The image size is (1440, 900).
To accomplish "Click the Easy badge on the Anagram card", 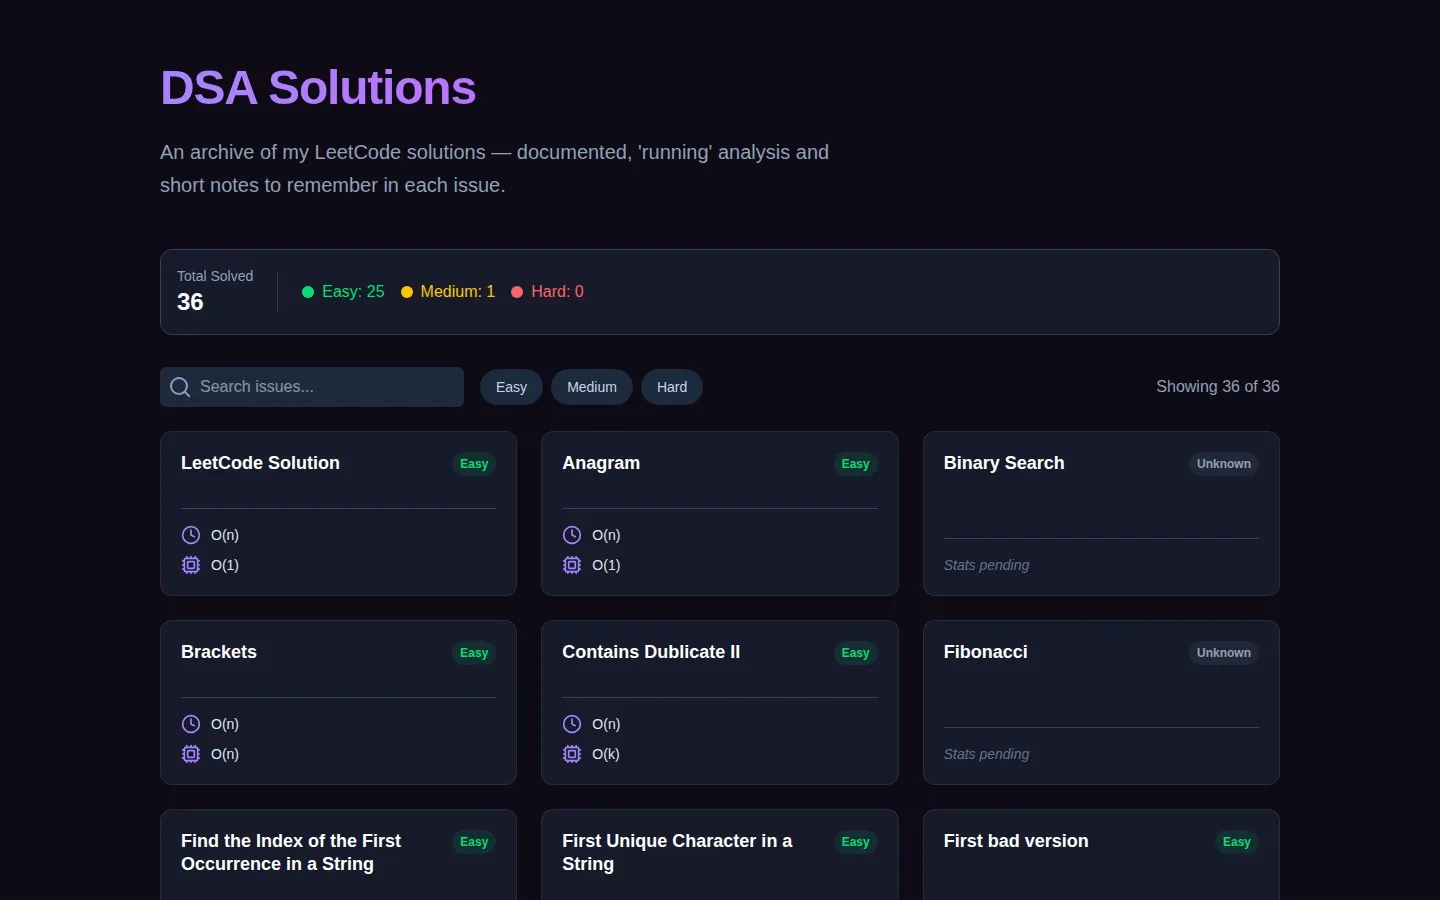I will pyautogui.click(x=855, y=464).
